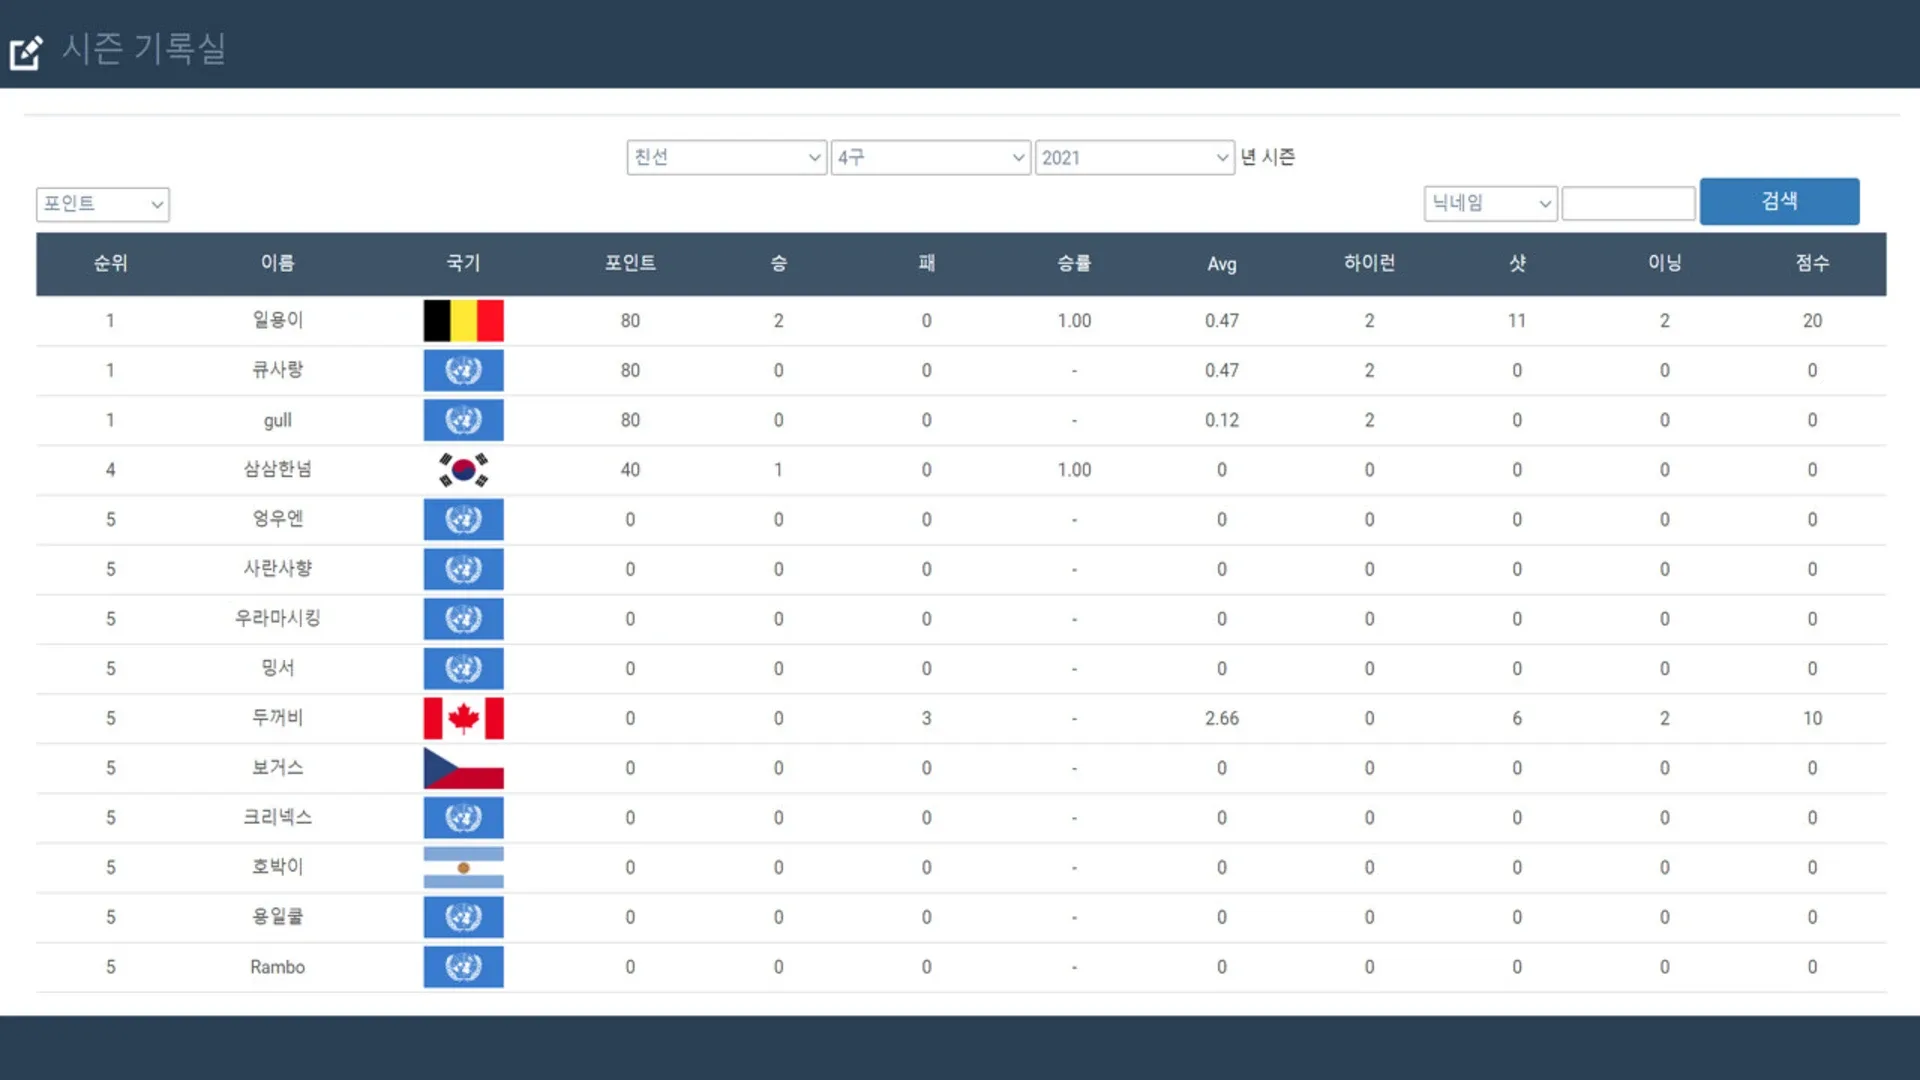
Task: Click the Canada flag for 두꺼비
Action: coord(463,718)
